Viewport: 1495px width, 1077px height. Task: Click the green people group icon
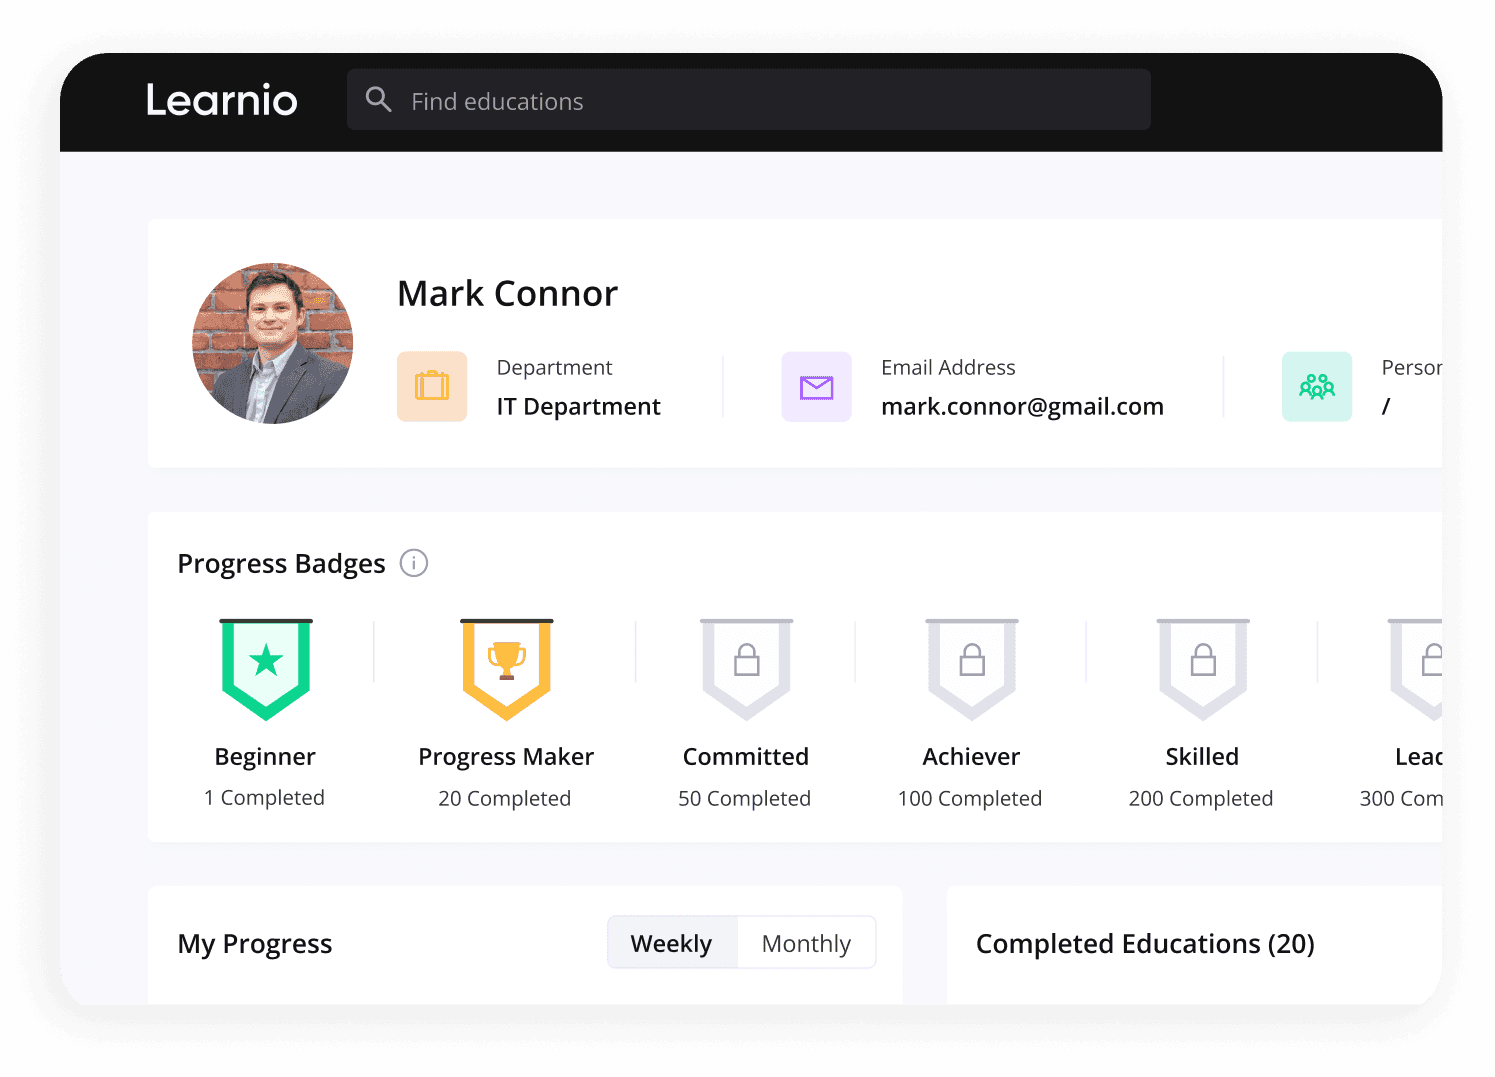click(x=1317, y=386)
